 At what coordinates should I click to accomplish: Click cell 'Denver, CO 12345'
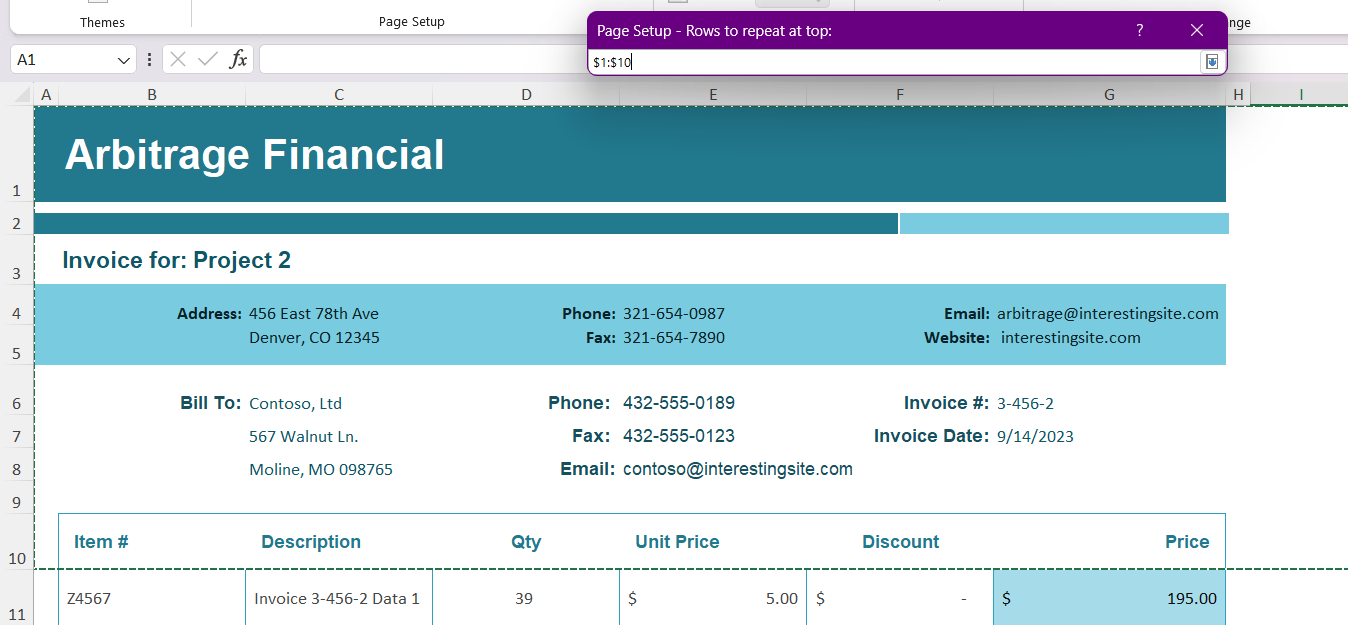click(x=314, y=338)
